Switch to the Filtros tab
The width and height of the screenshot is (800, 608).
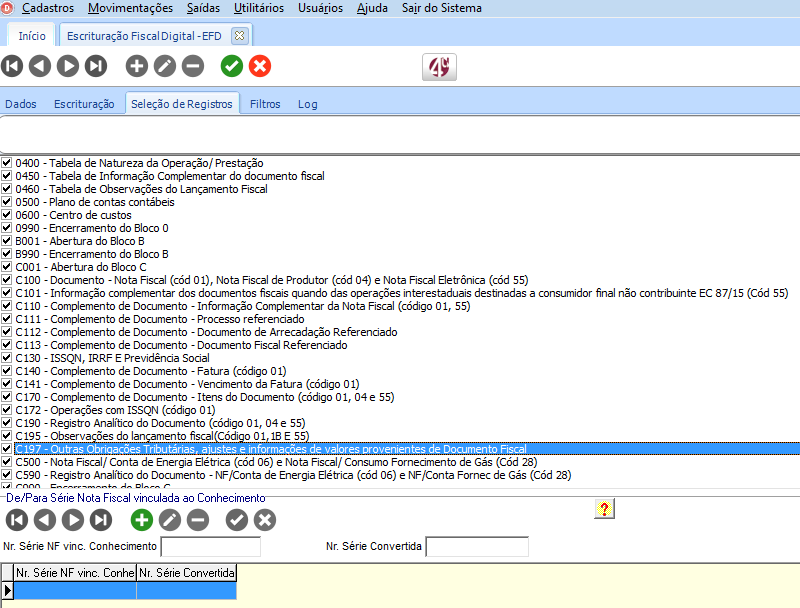pyautogui.click(x=265, y=104)
